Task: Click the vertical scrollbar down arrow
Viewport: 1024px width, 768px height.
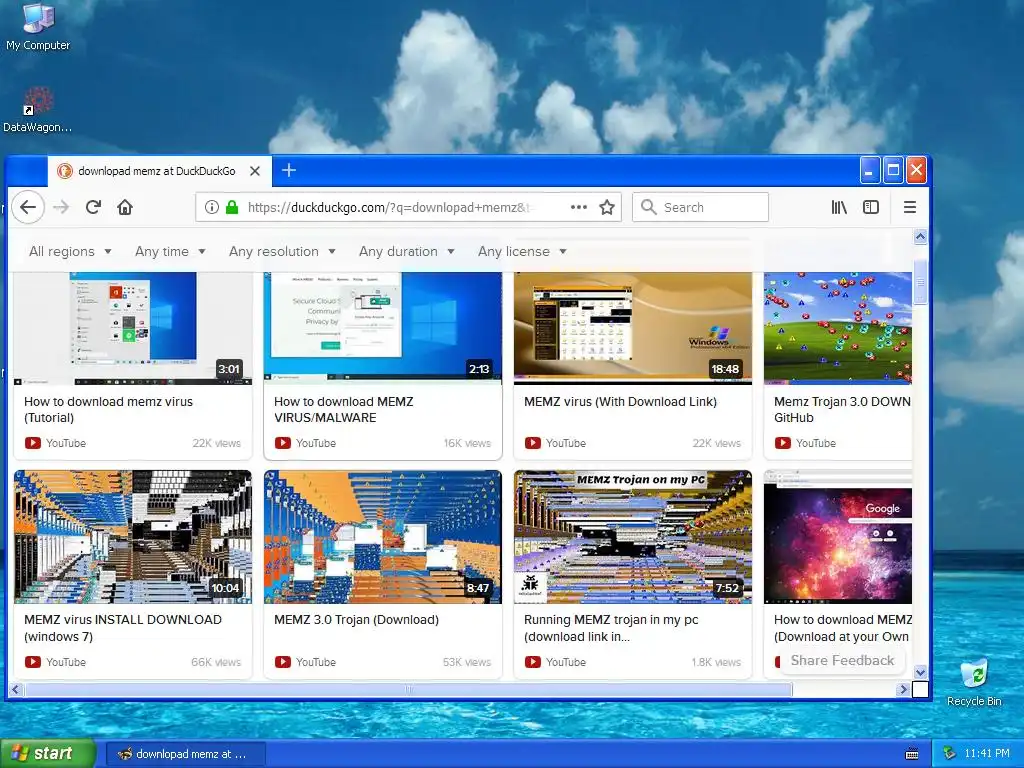Action: (x=920, y=672)
